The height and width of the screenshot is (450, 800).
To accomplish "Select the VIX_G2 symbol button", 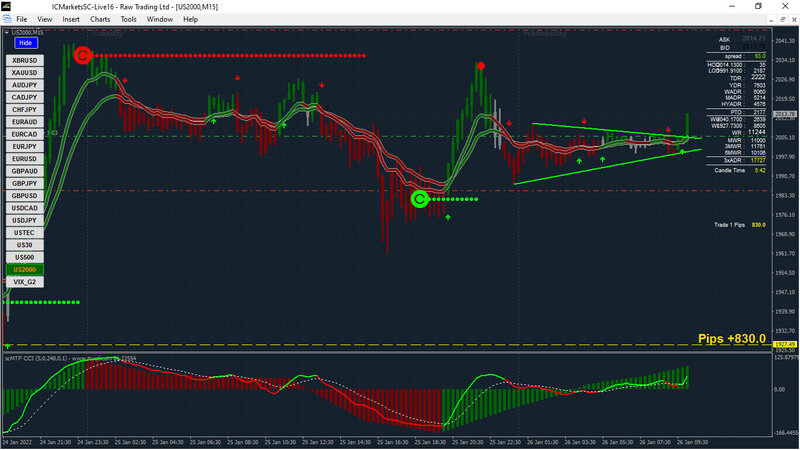I will 24,282.
